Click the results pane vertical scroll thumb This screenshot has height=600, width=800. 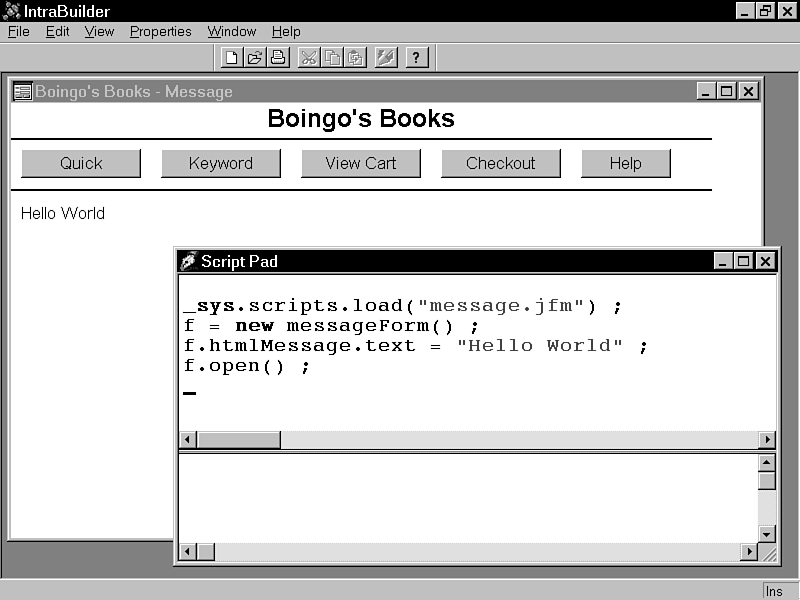pos(767,481)
